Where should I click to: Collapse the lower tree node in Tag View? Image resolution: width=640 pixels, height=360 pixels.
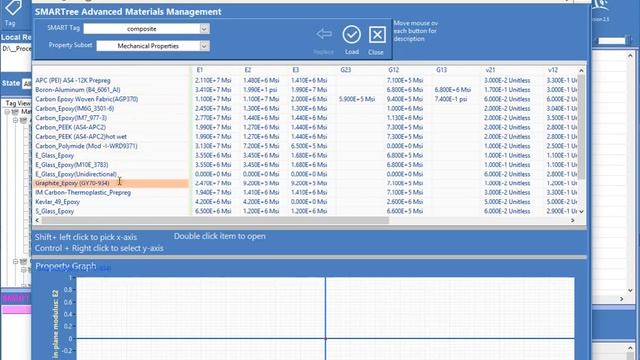(x=15, y=261)
